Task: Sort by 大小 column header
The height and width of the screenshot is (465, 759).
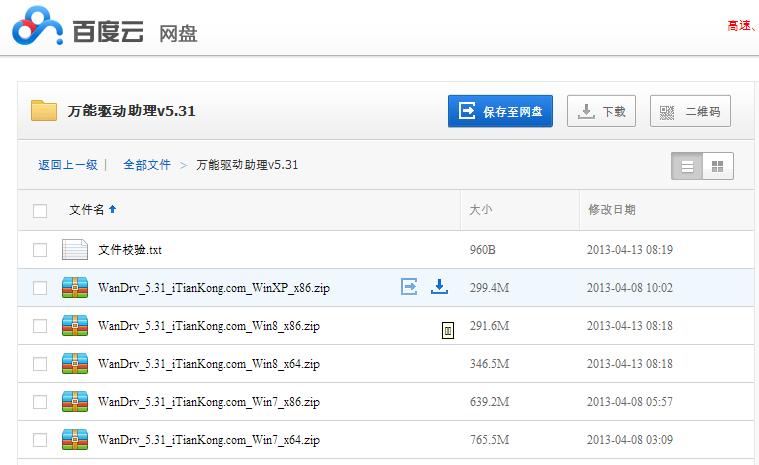Action: (481, 210)
